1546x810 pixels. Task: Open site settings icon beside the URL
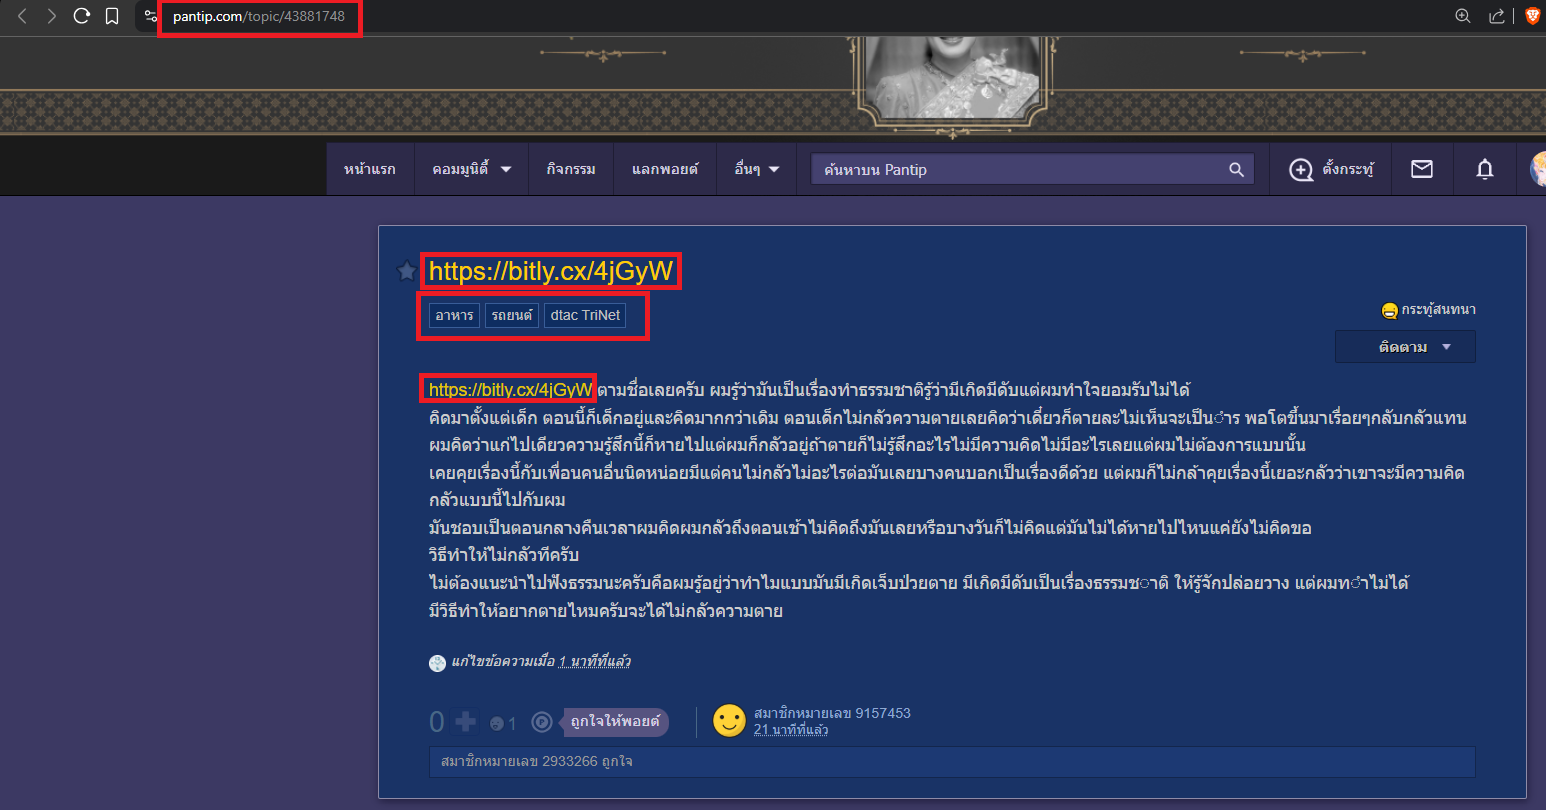[x=151, y=16]
